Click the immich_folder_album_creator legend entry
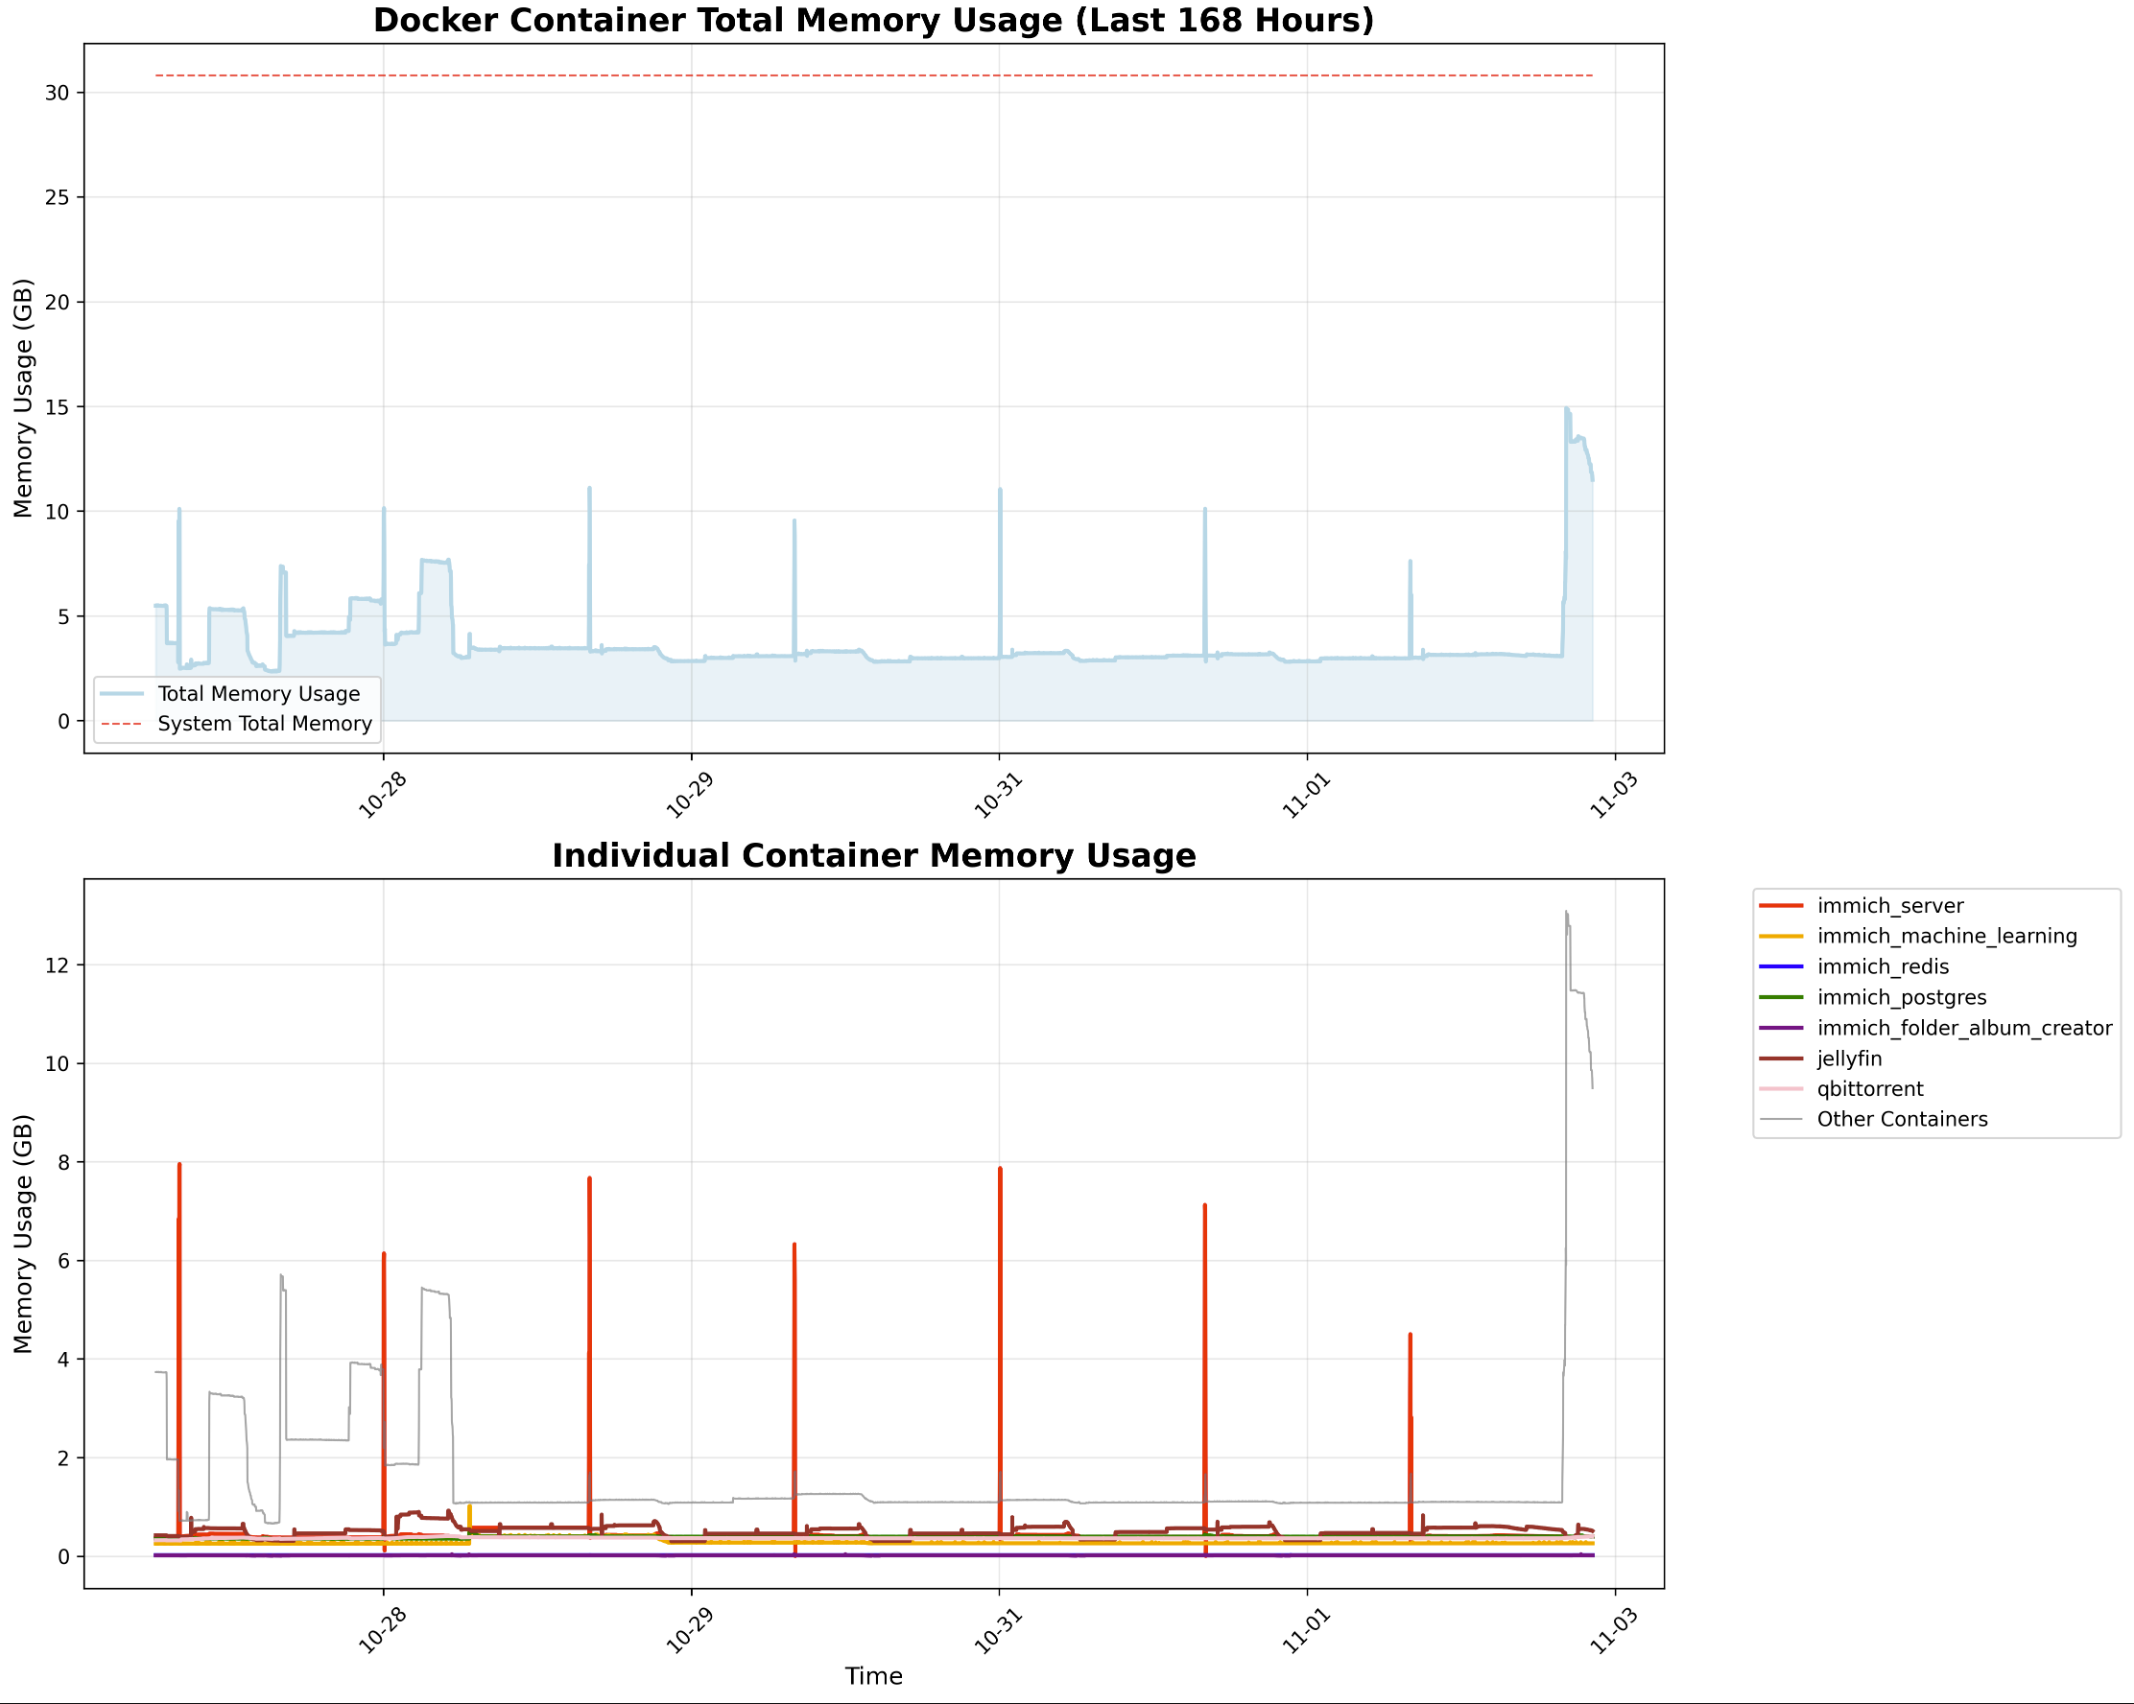2134x1704 pixels. pos(1963,1028)
